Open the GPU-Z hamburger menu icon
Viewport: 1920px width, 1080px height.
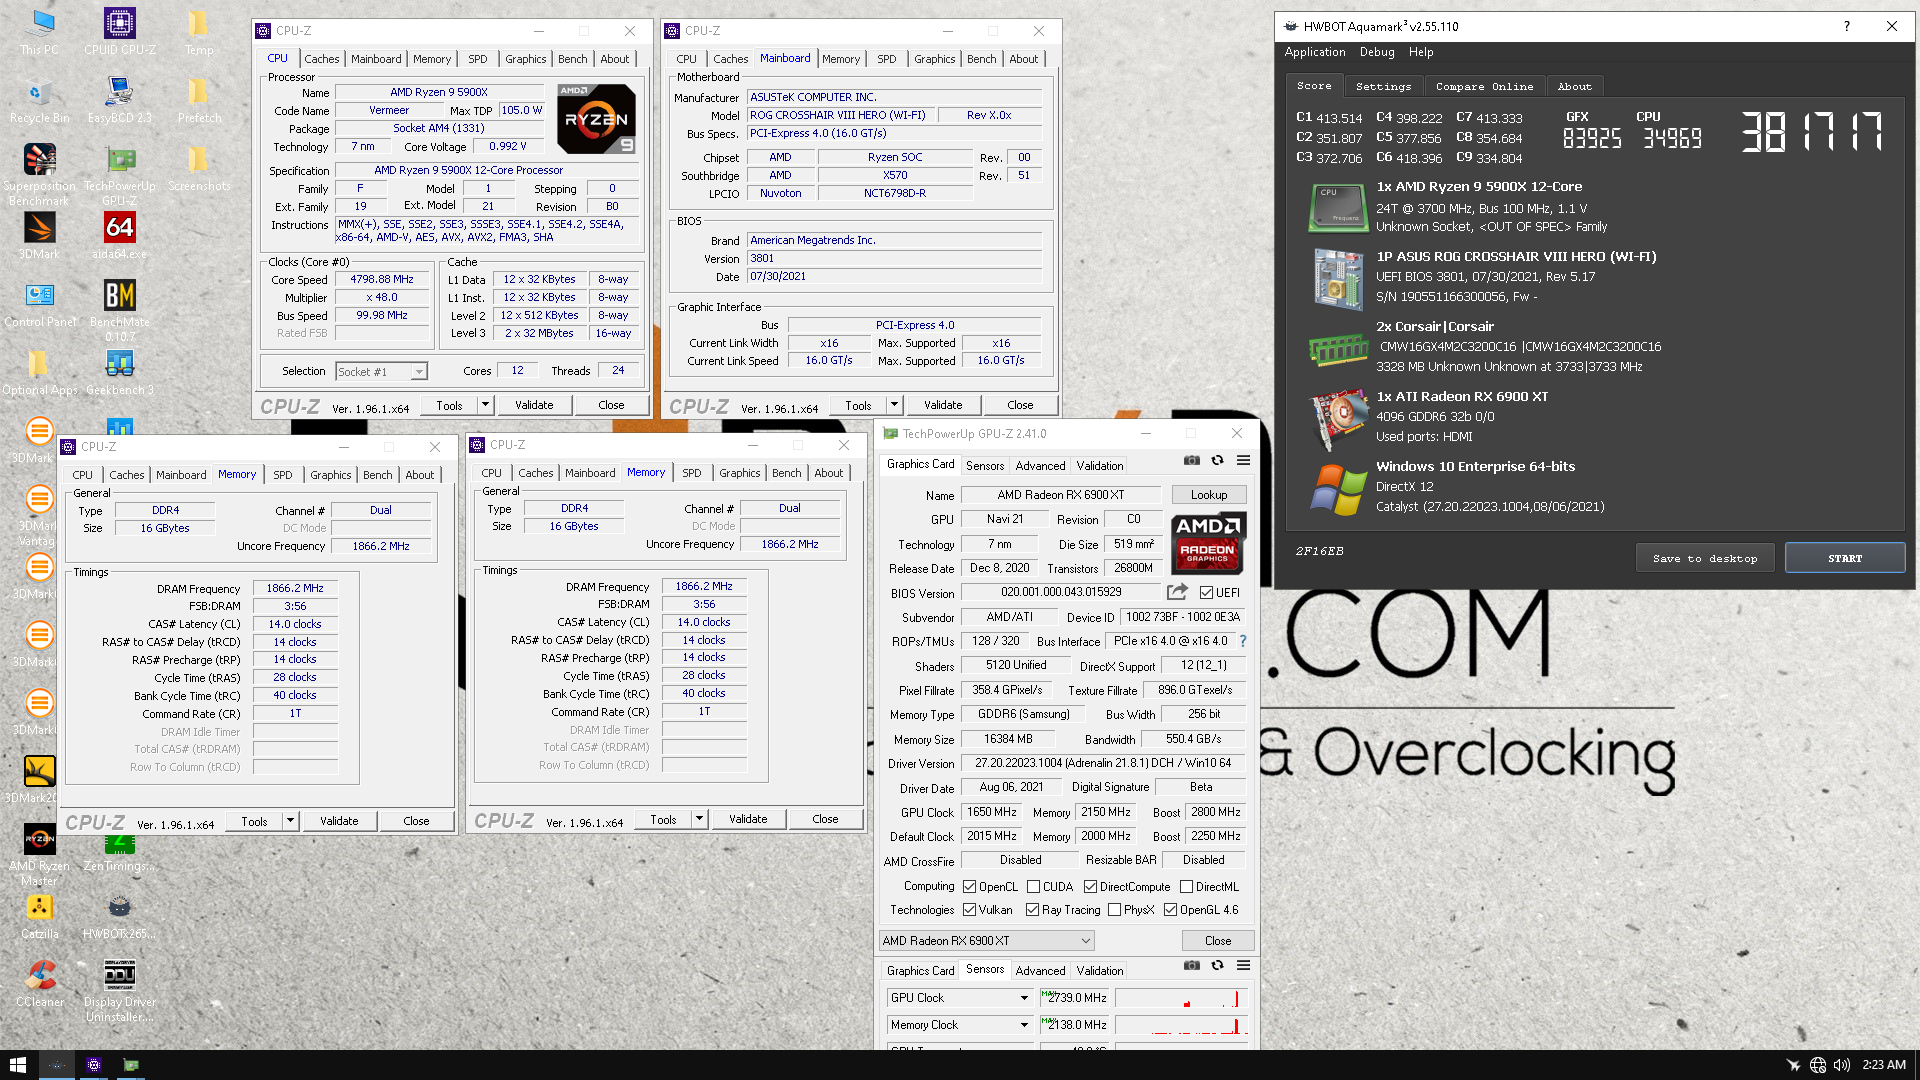[1243, 460]
